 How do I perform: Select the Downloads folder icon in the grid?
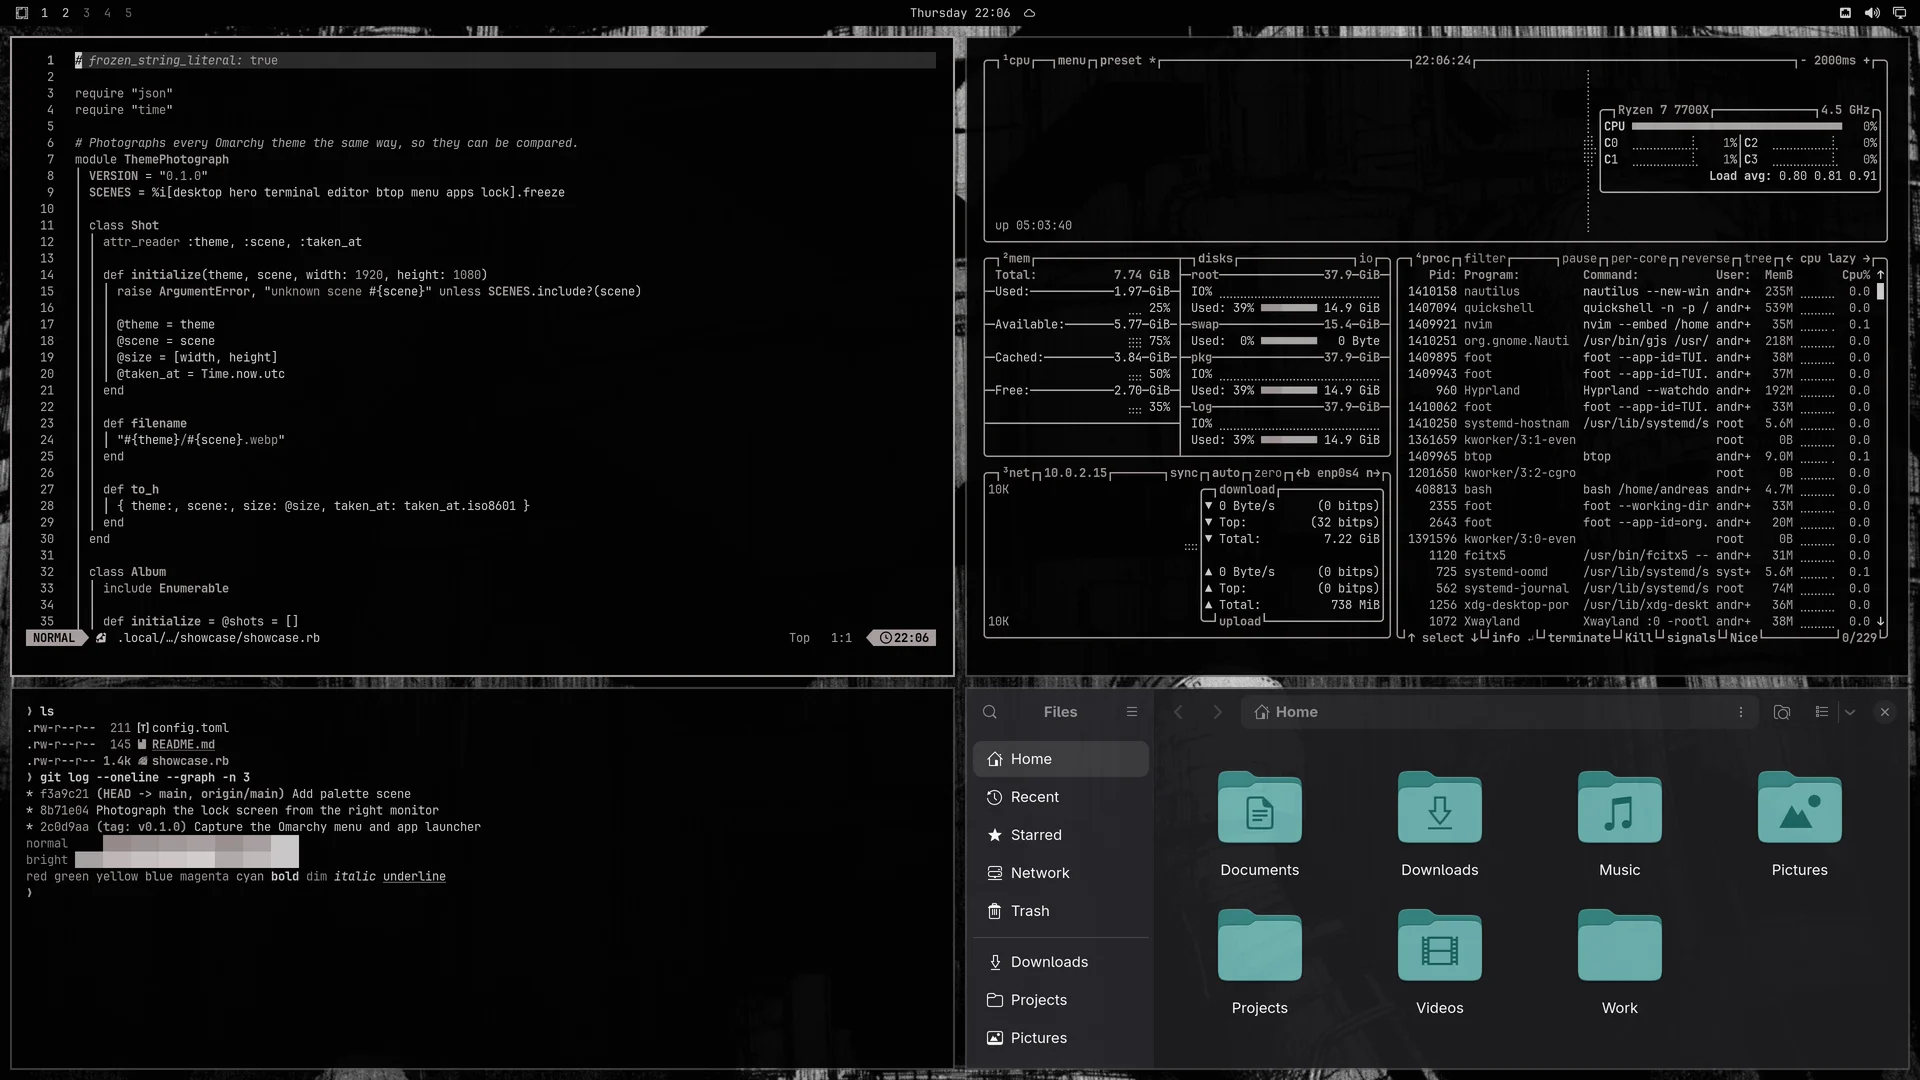coord(1440,808)
